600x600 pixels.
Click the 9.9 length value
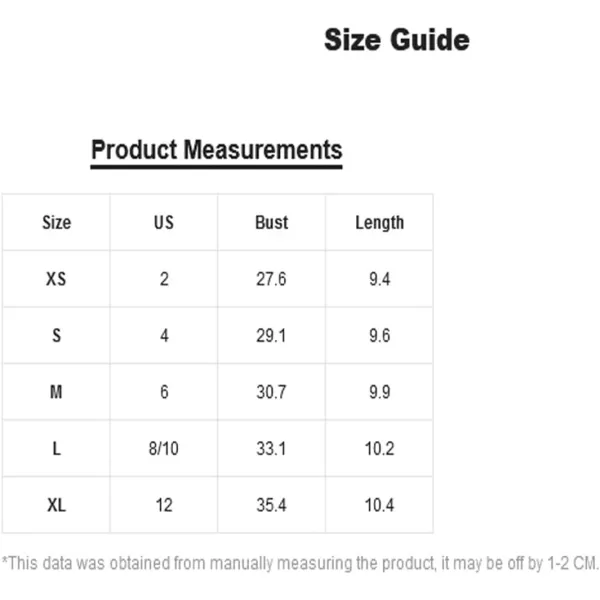(x=379, y=392)
